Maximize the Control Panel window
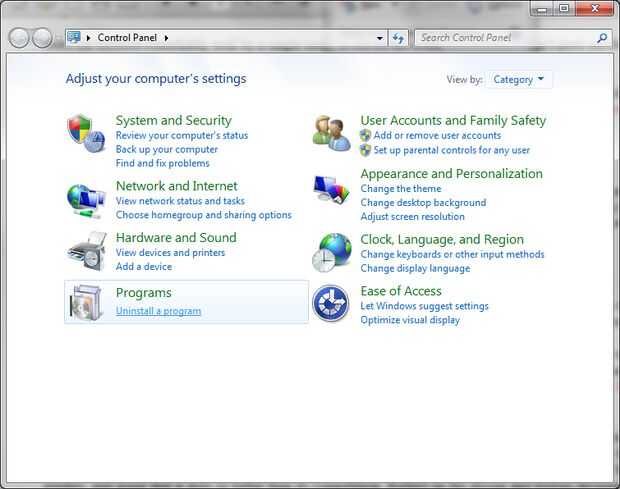 [564, 8]
